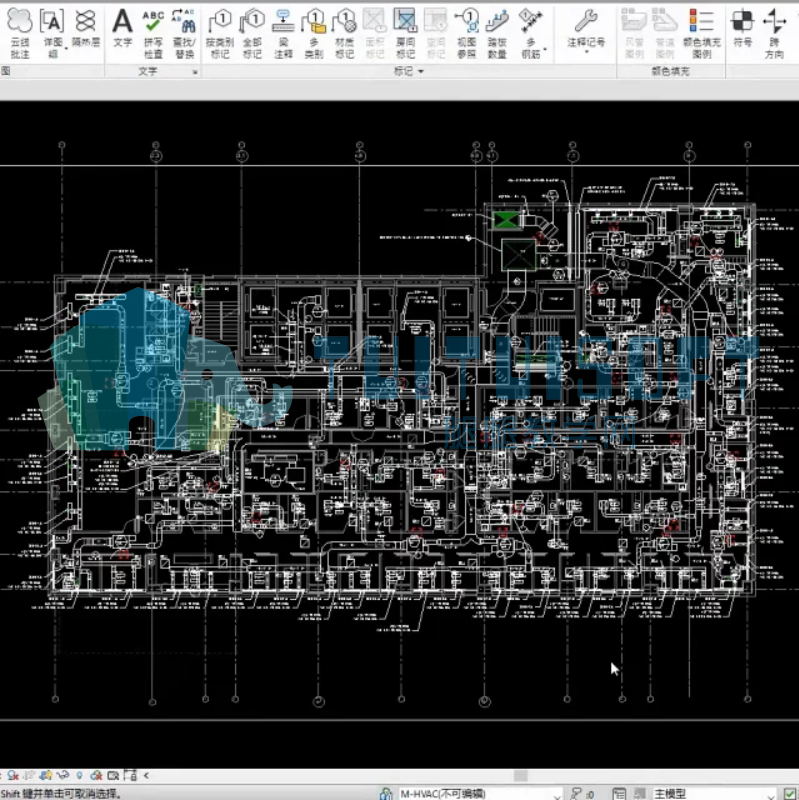Open 查找/替换 find and replace
The height and width of the screenshot is (800, 799).
[184, 34]
